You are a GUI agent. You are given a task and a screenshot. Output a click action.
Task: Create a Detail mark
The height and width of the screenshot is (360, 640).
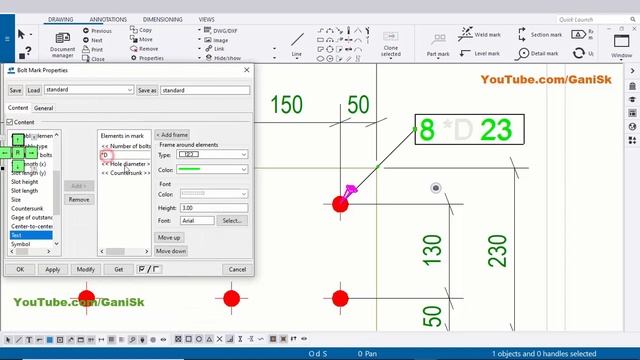coord(536,53)
